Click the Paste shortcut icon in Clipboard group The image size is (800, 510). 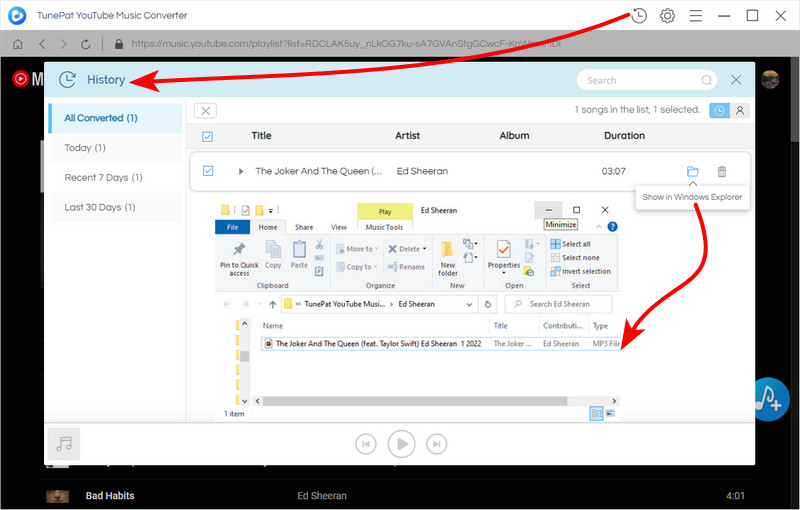(319, 271)
